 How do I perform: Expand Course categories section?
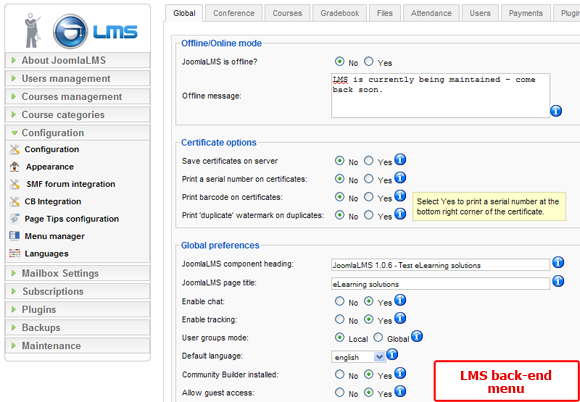pyautogui.click(x=77, y=115)
